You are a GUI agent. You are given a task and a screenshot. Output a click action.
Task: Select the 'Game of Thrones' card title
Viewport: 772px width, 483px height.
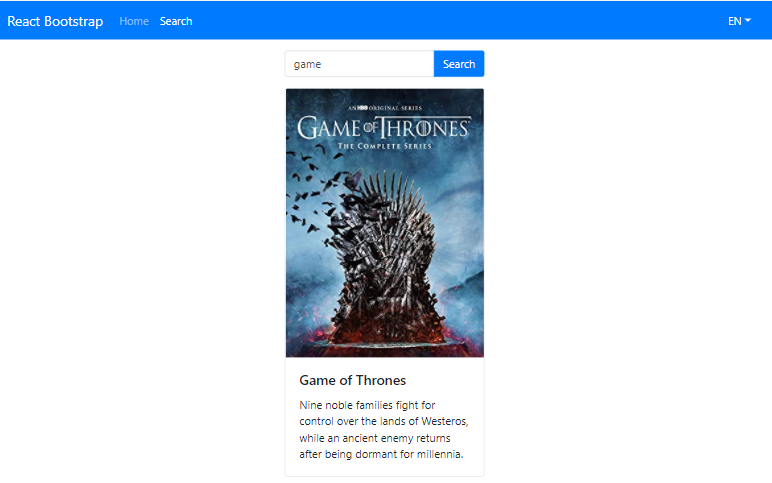pyautogui.click(x=353, y=380)
